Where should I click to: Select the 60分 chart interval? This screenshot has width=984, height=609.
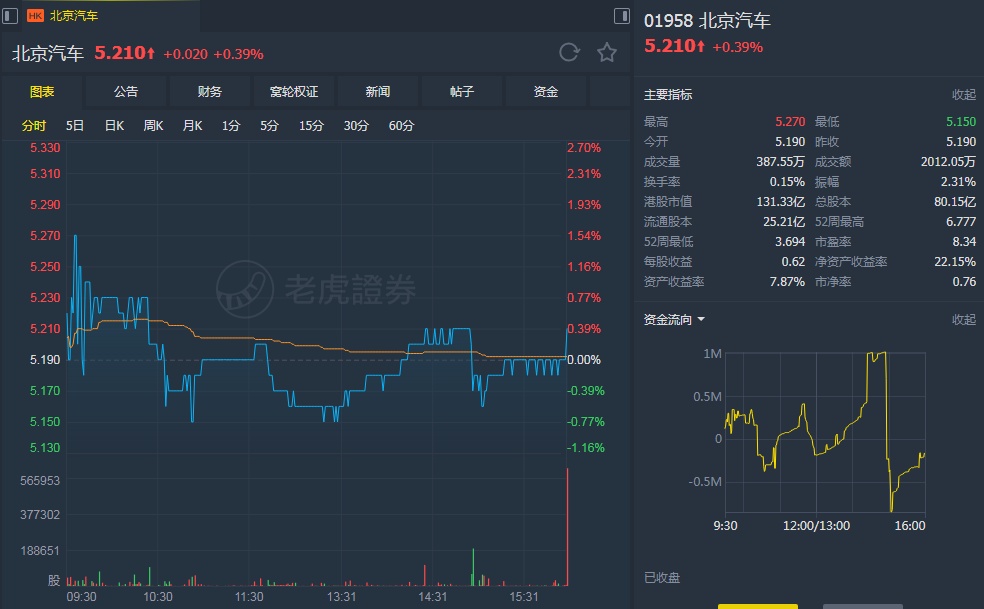401,126
